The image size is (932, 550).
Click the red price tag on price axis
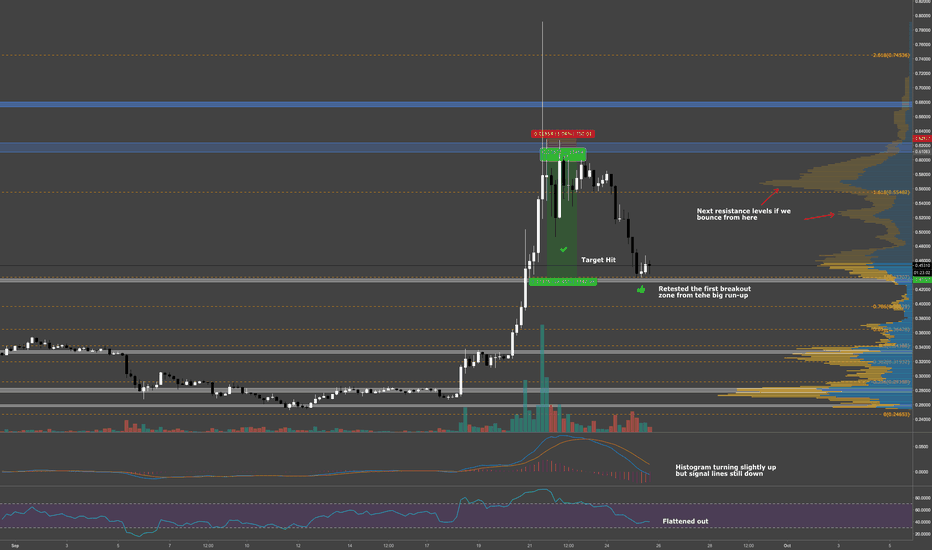click(x=922, y=139)
